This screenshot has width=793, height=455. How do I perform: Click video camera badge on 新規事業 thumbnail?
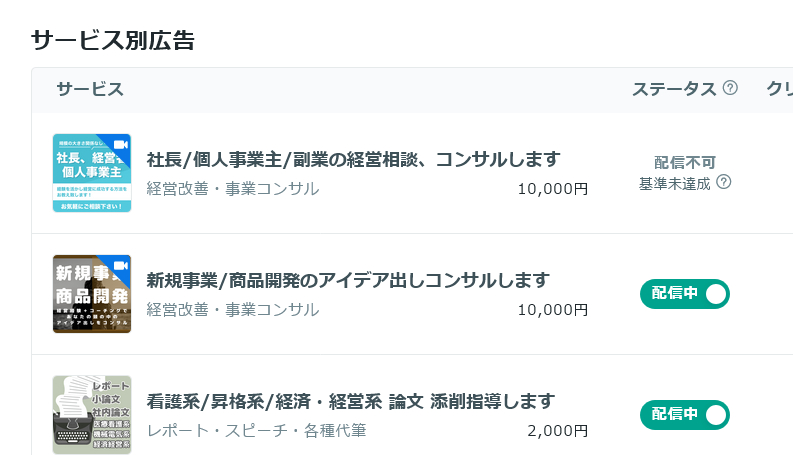coord(122,265)
